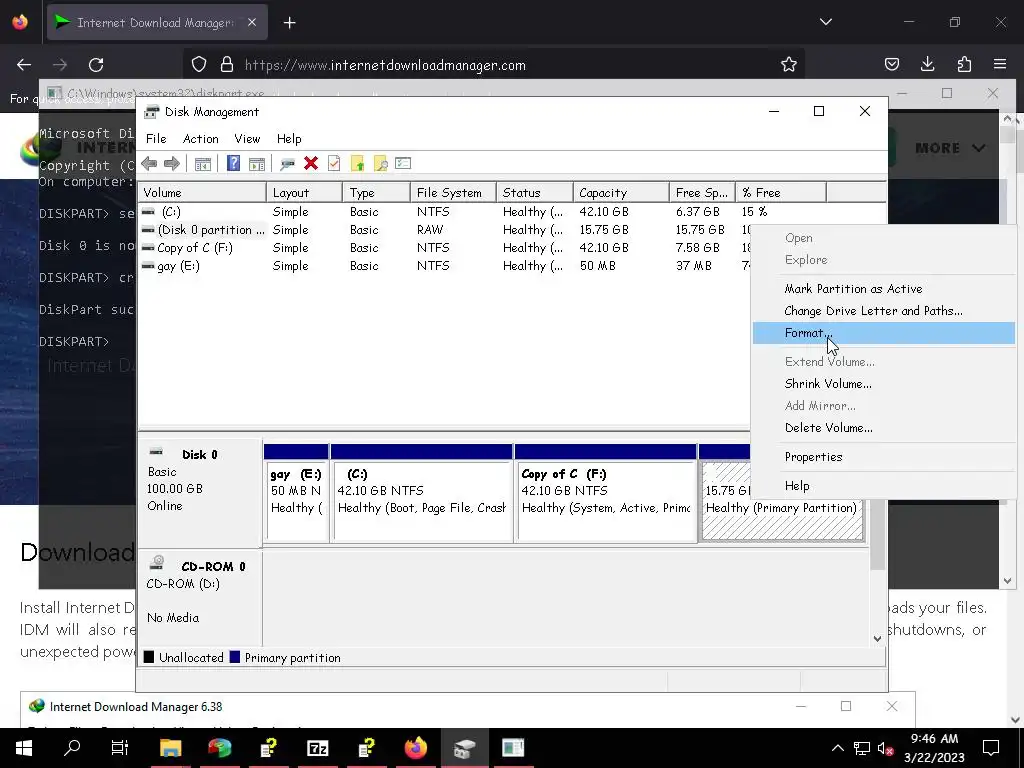The width and height of the screenshot is (1024, 768).
Task: Click the network tray icon
Action: point(862,748)
